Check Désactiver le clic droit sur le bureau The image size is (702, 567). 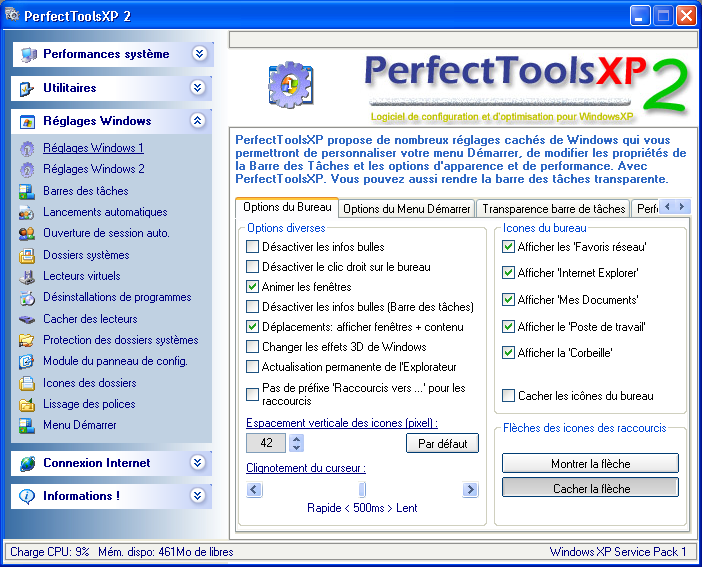pyautogui.click(x=253, y=267)
